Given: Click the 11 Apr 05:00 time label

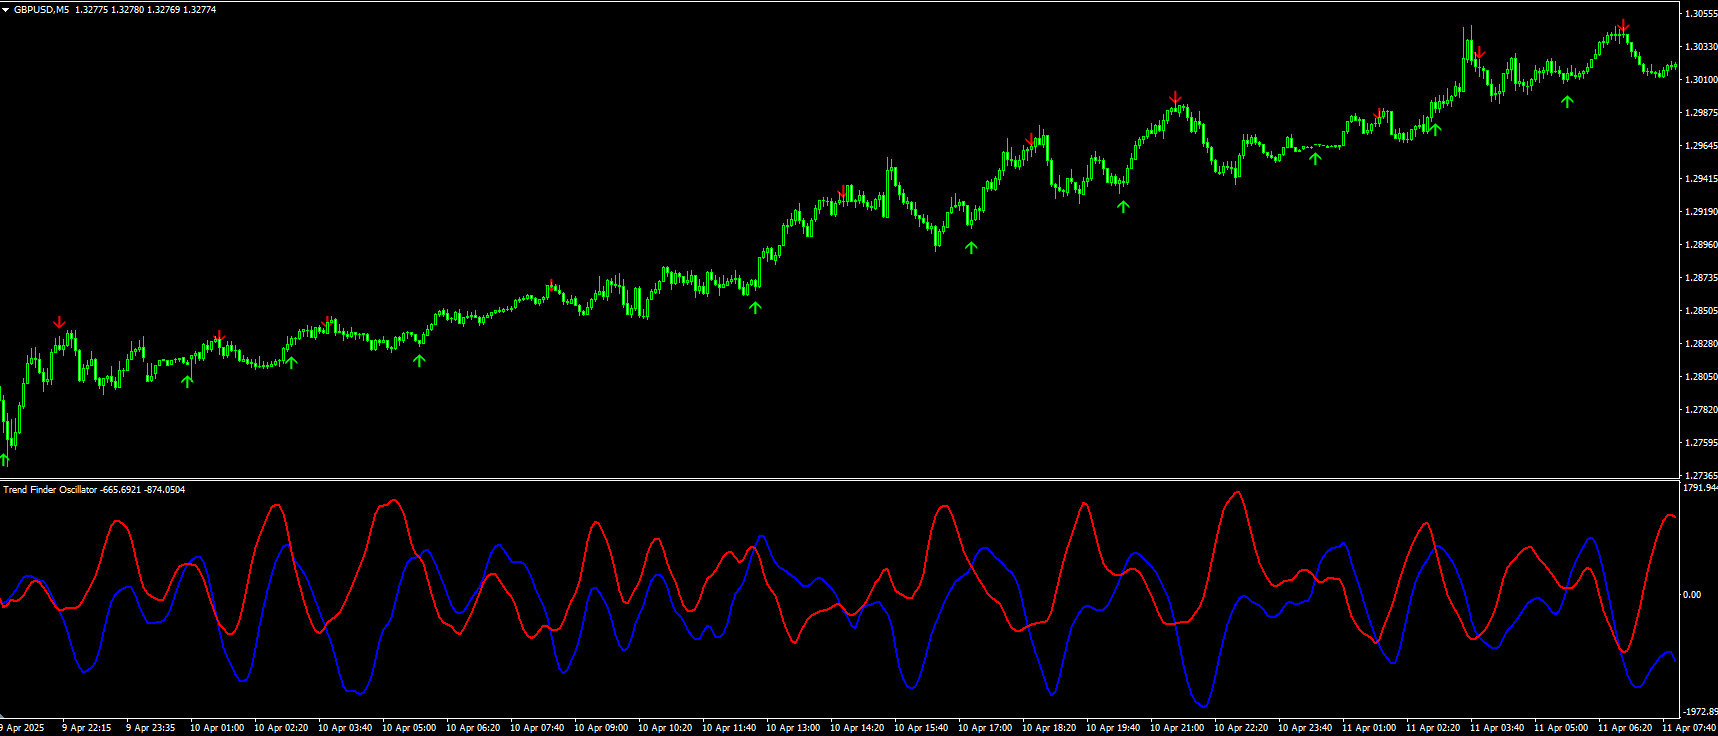Looking at the screenshot, I should [1561, 728].
